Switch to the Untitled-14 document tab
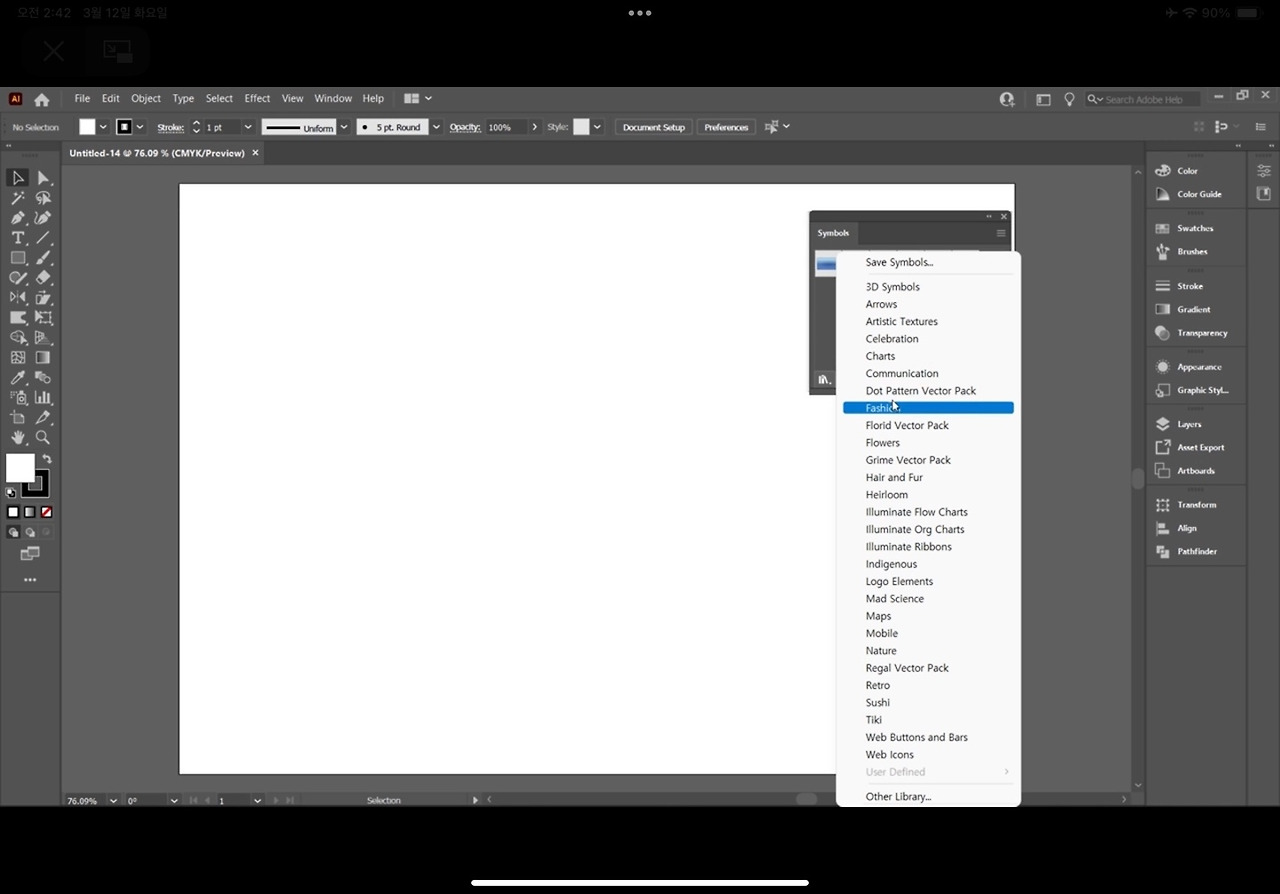Screen dimensions: 1280x894 click(157, 153)
